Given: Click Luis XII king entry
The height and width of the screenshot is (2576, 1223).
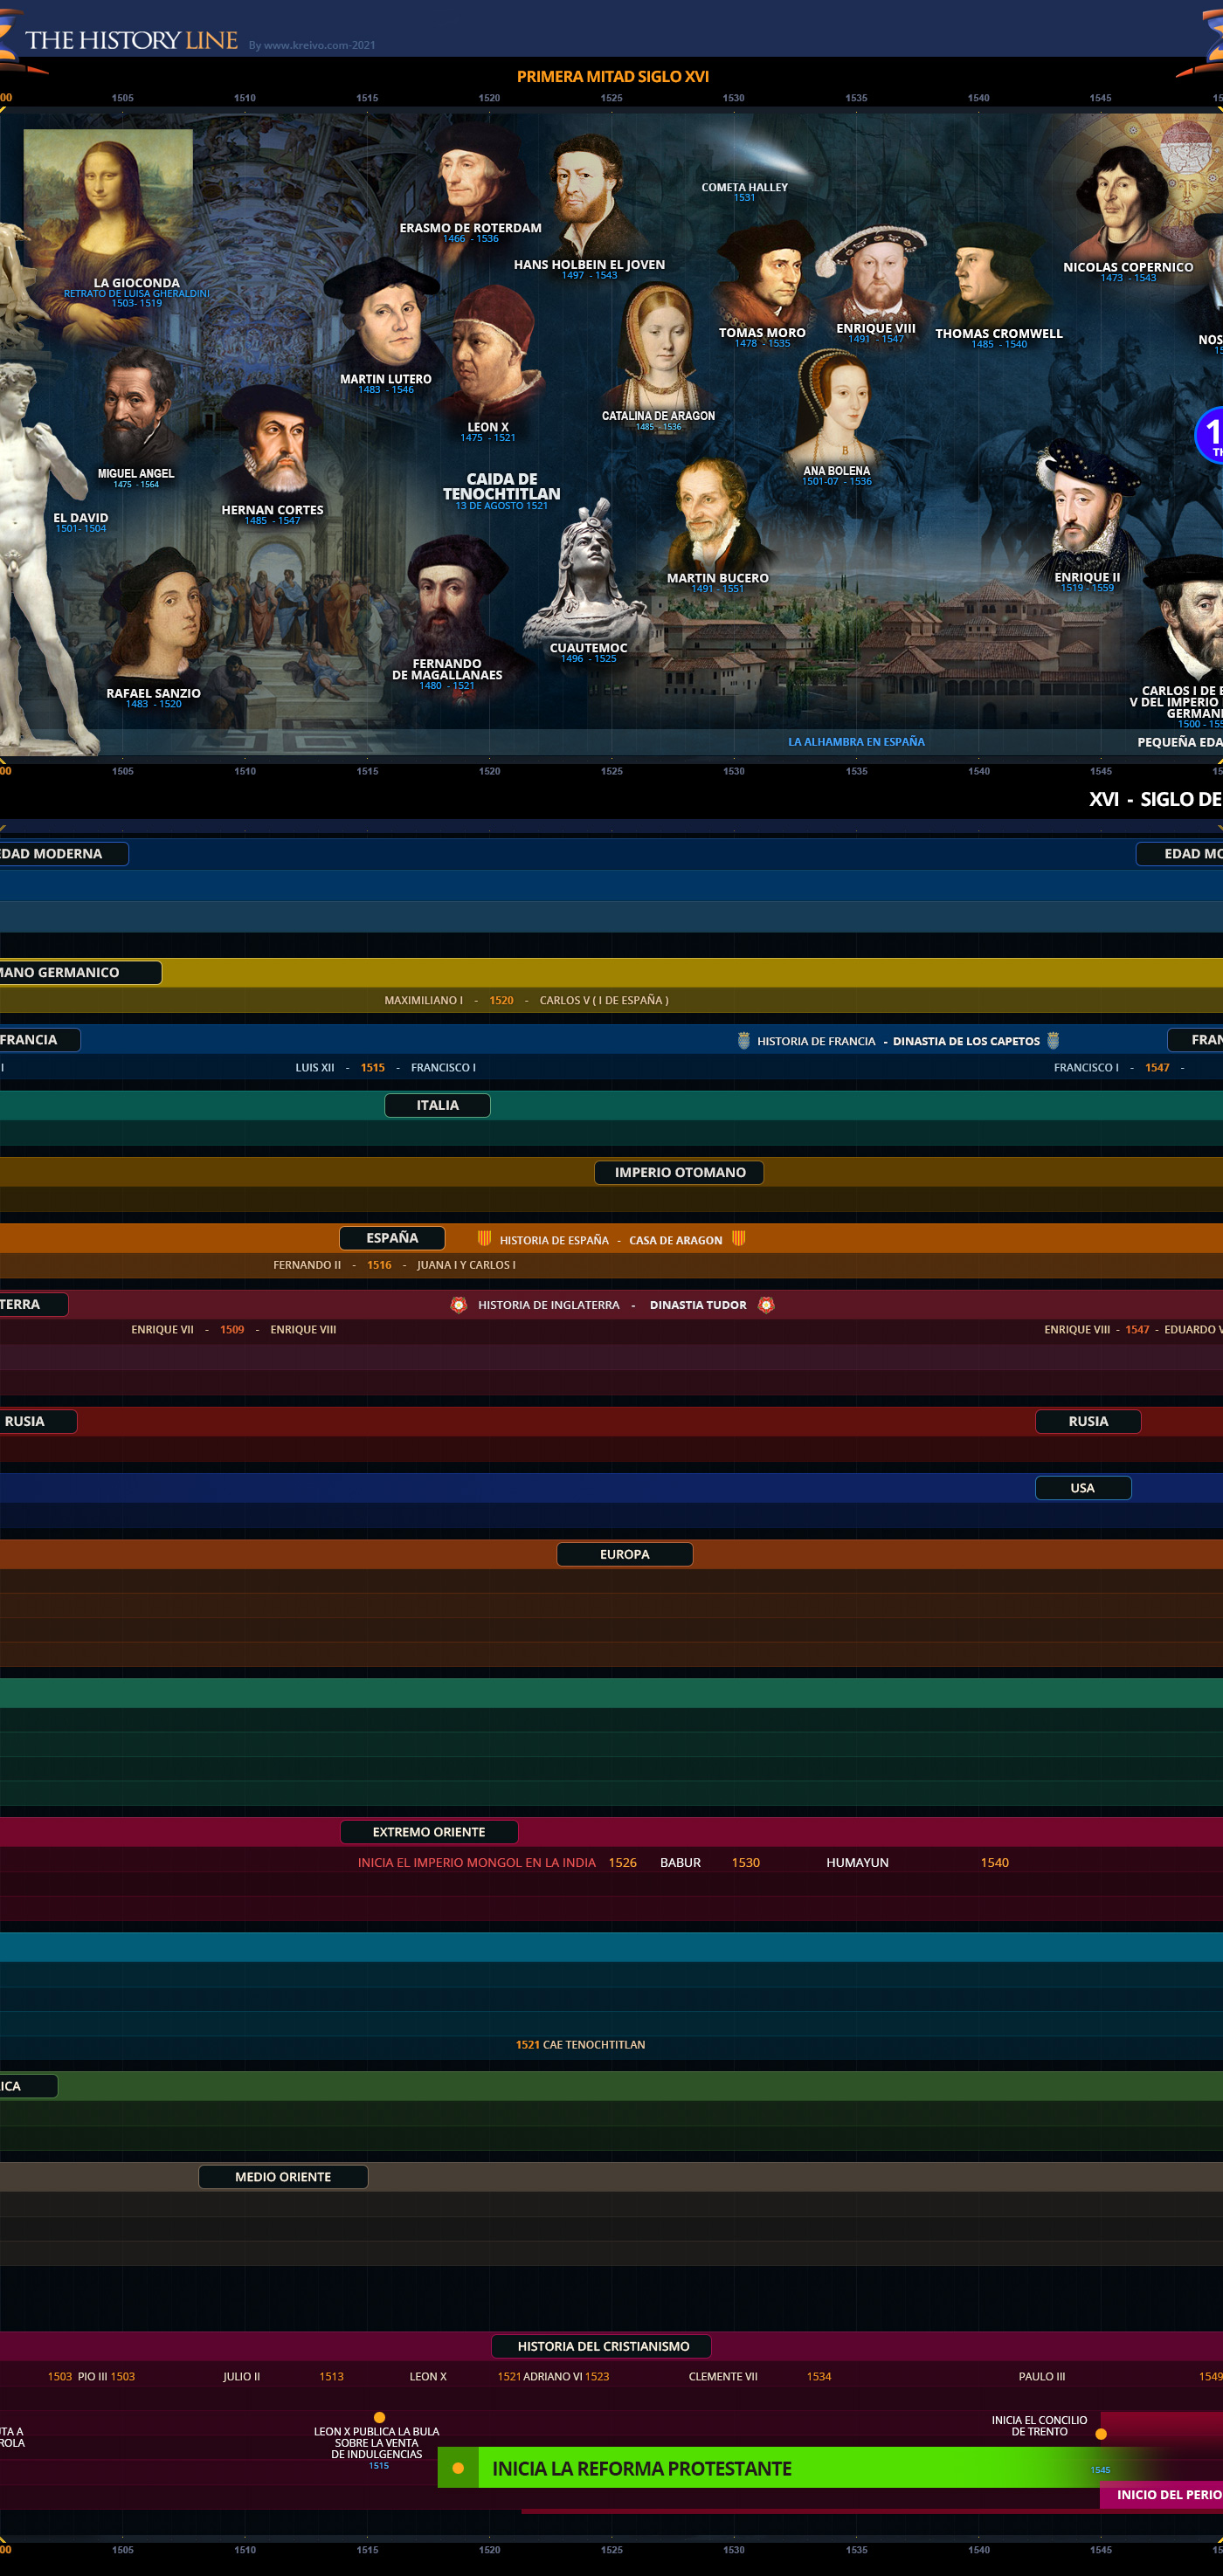Looking at the screenshot, I should (x=315, y=1067).
